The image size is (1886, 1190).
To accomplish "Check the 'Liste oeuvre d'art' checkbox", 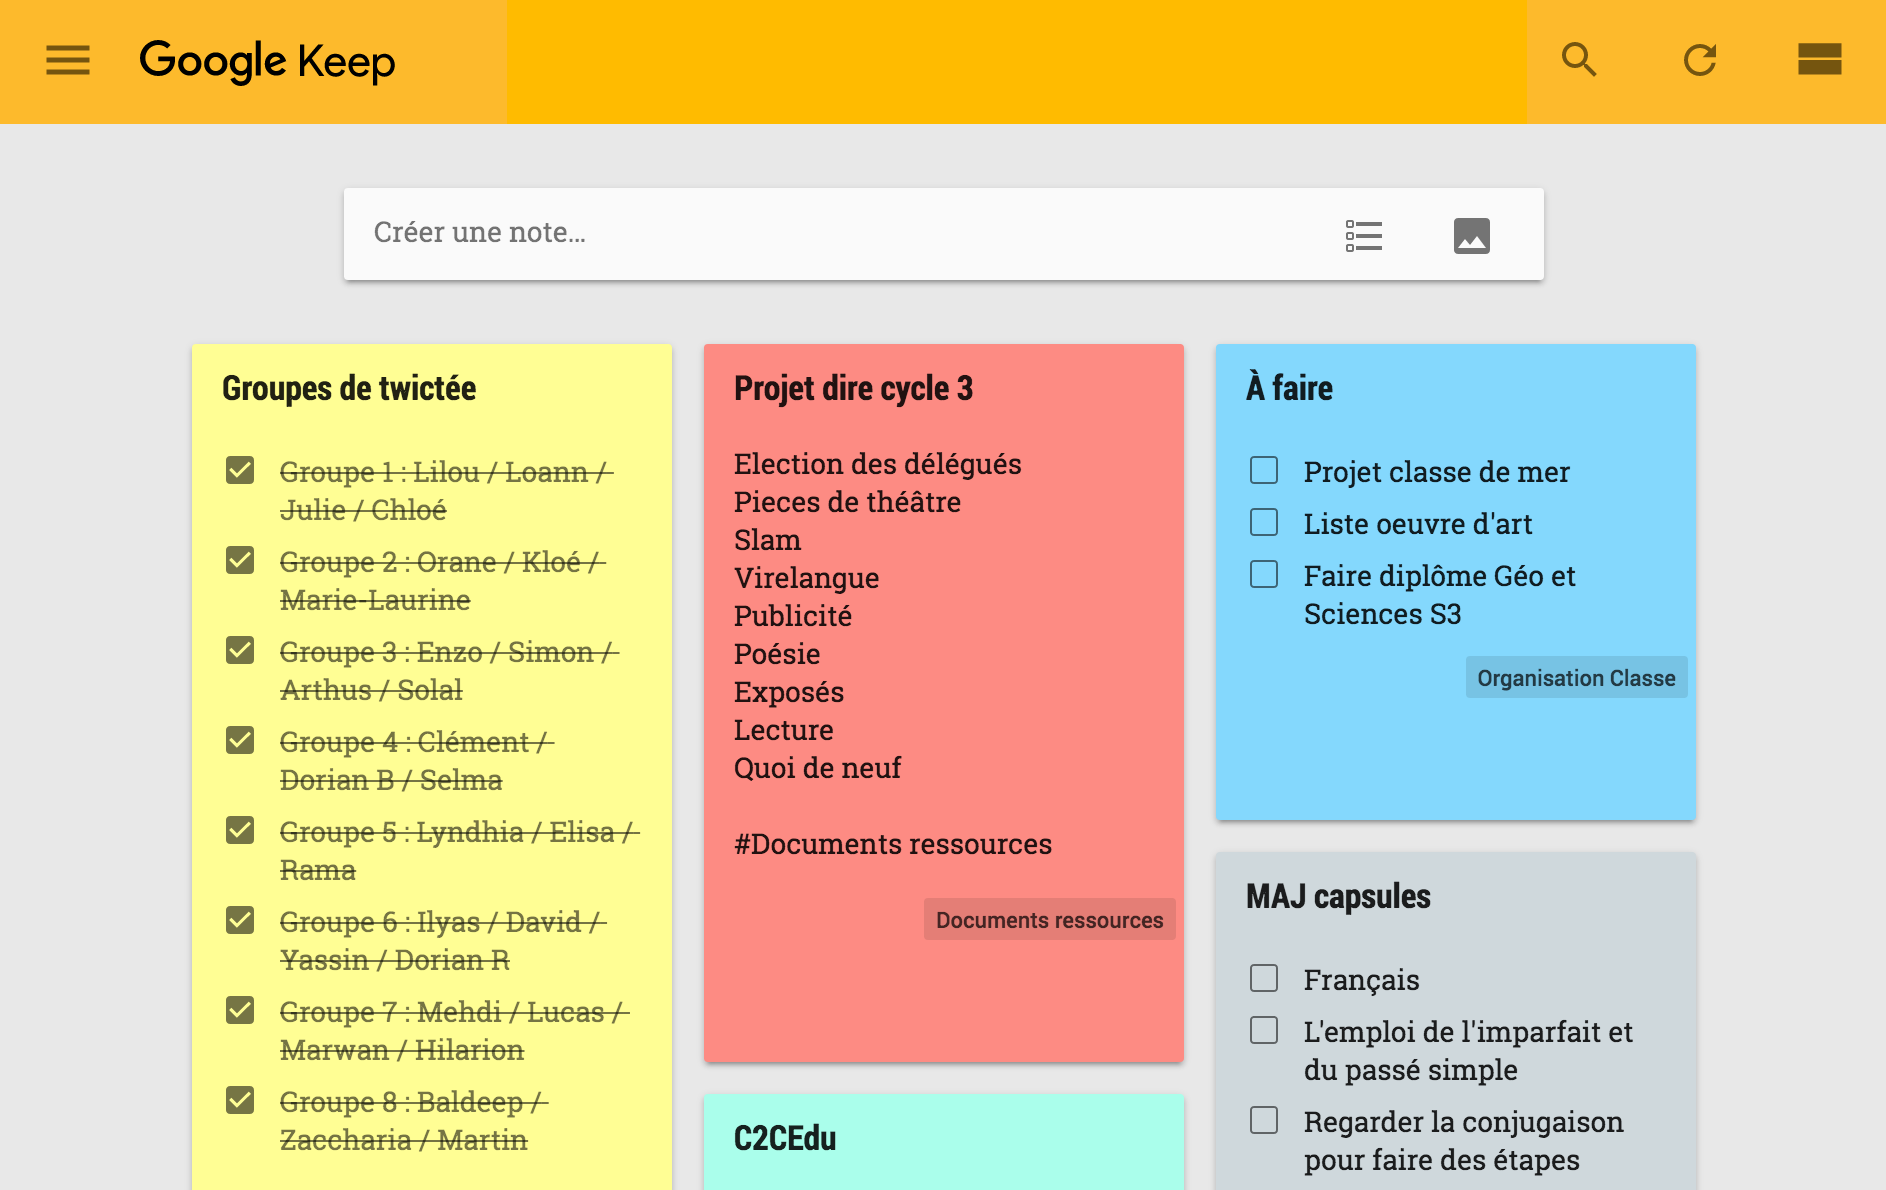I will tap(1264, 522).
